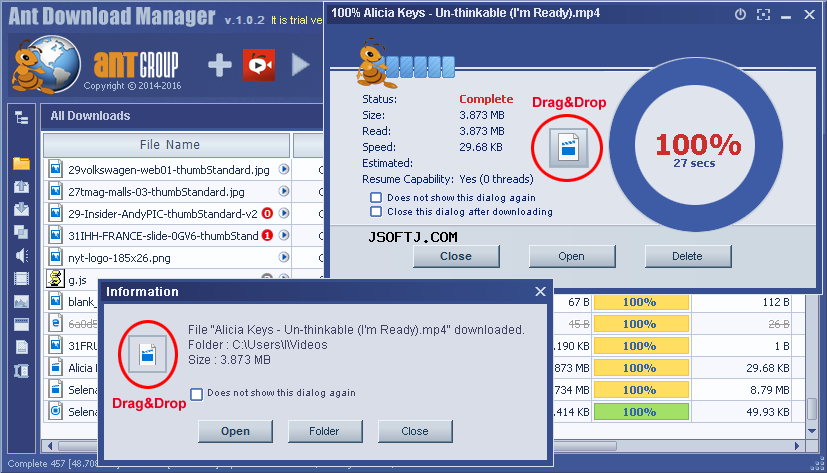Click the red 0 badge on 29-Insider-AndyPIC row
This screenshot has width=827, height=473.
point(267,214)
